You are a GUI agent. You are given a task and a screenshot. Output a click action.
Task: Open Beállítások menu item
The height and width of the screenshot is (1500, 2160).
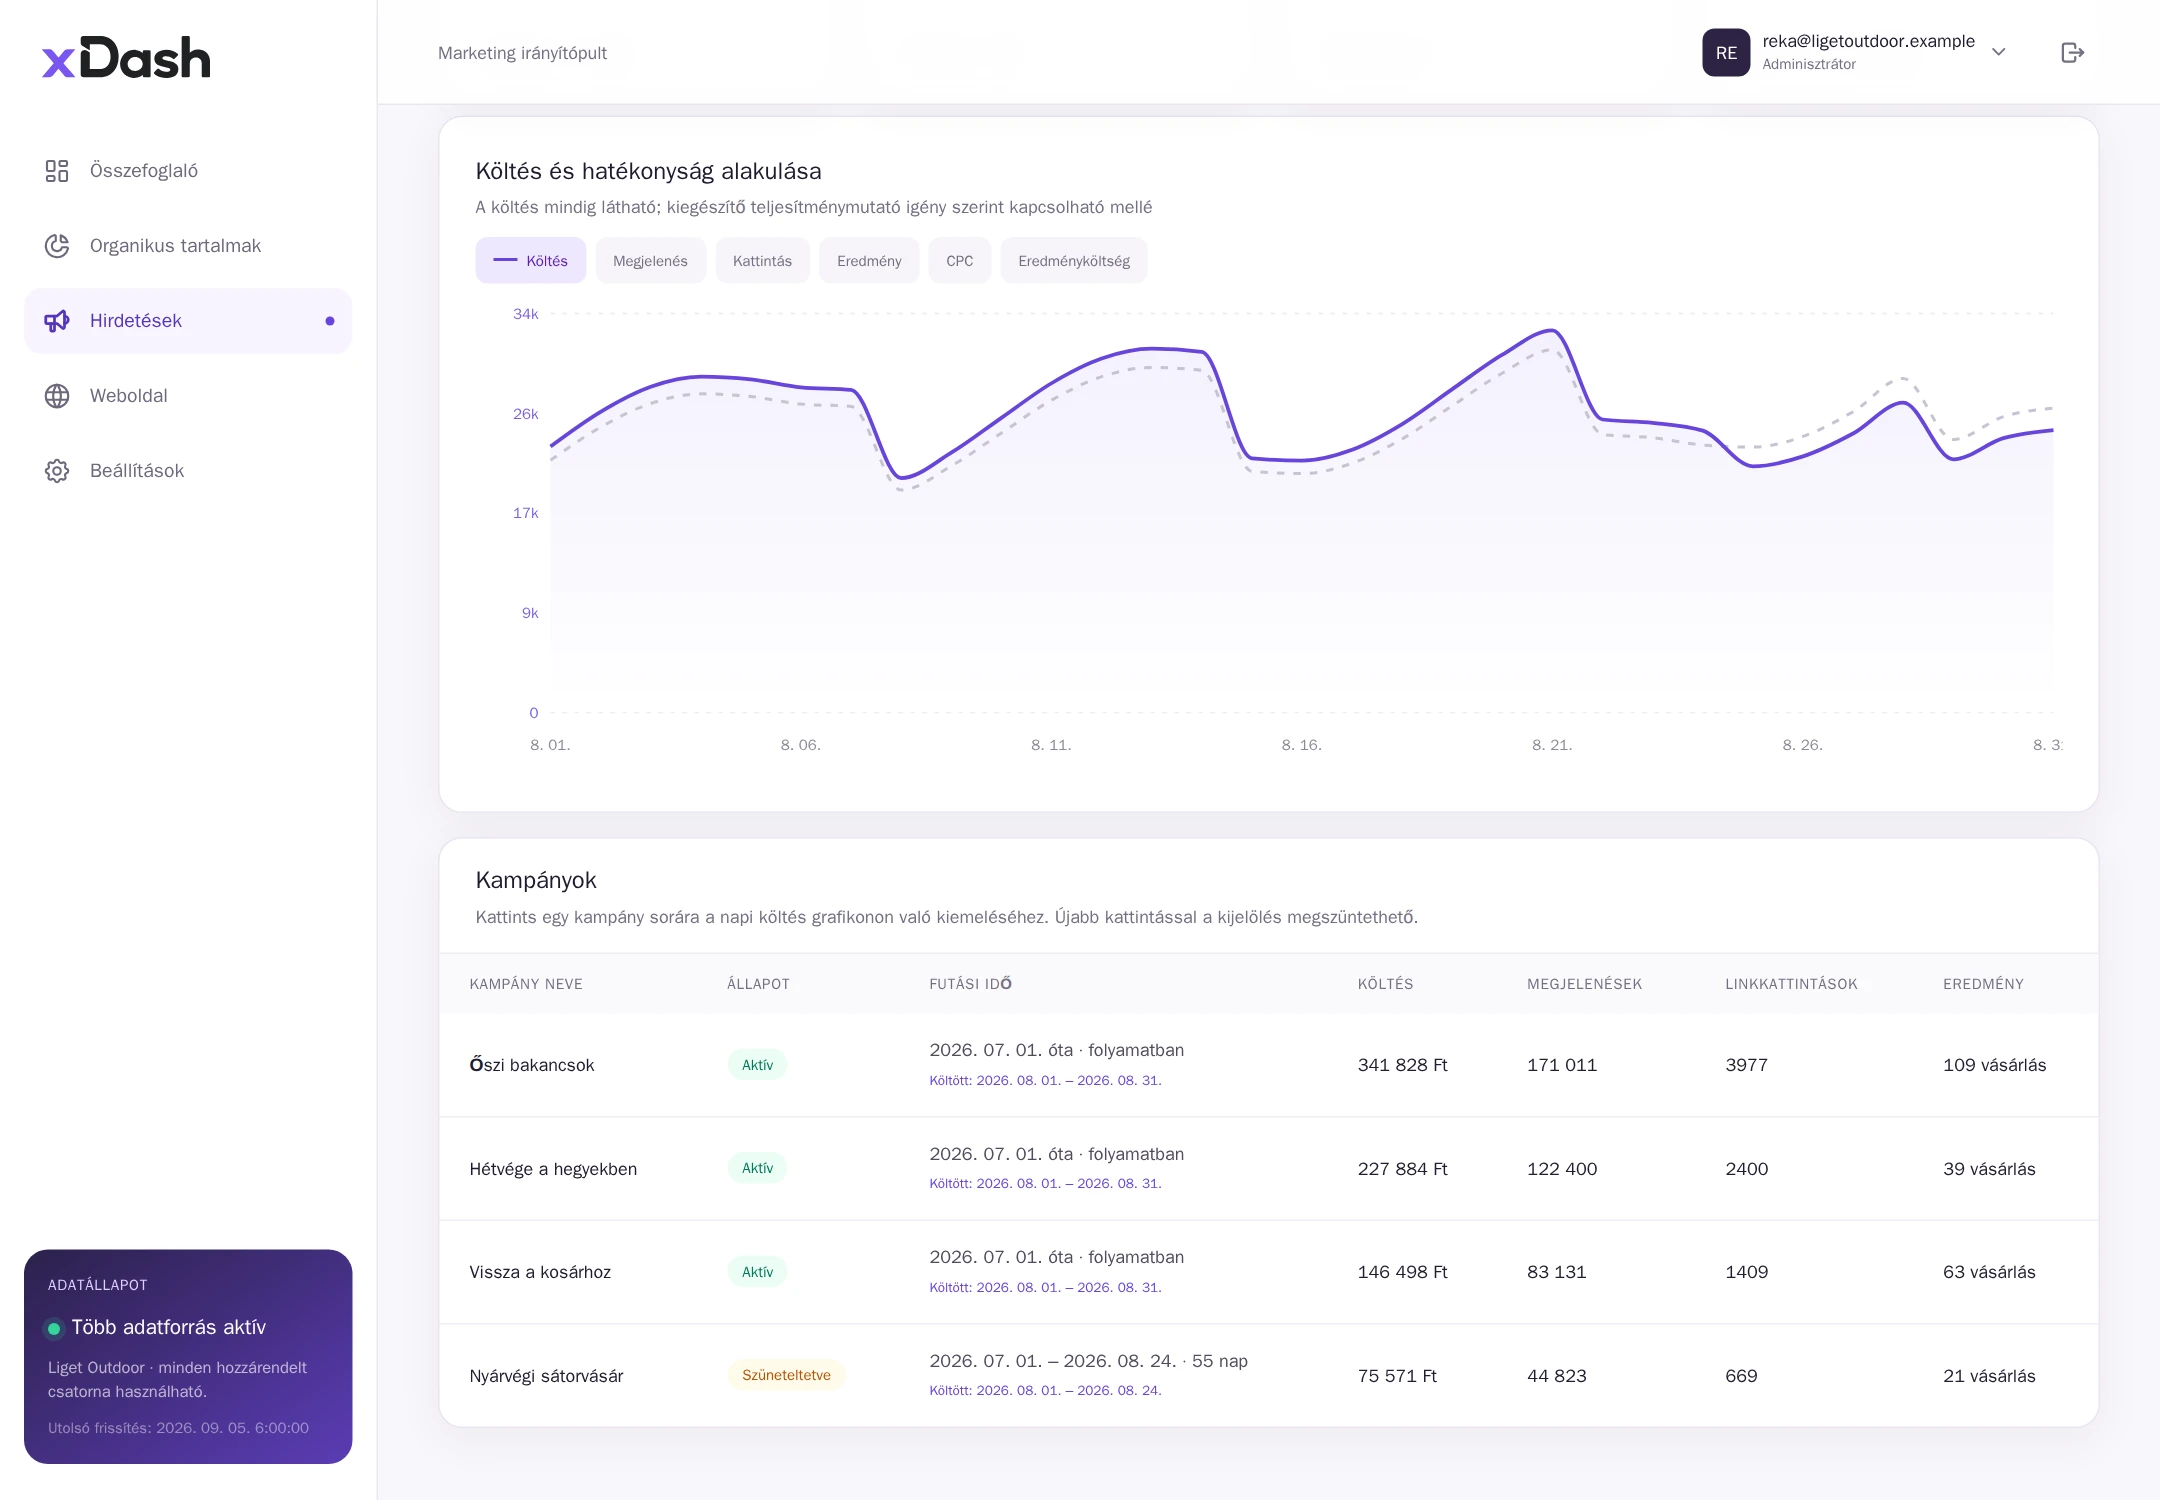[x=188, y=471]
